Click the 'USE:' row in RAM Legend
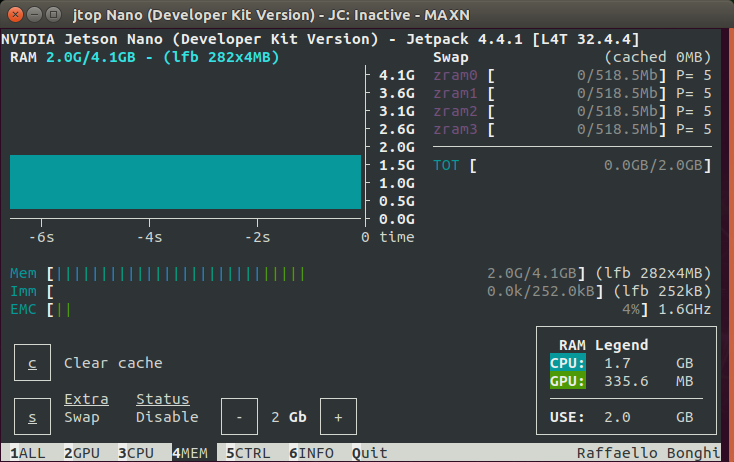Viewport: 734px width, 462px height. [x=622, y=417]
